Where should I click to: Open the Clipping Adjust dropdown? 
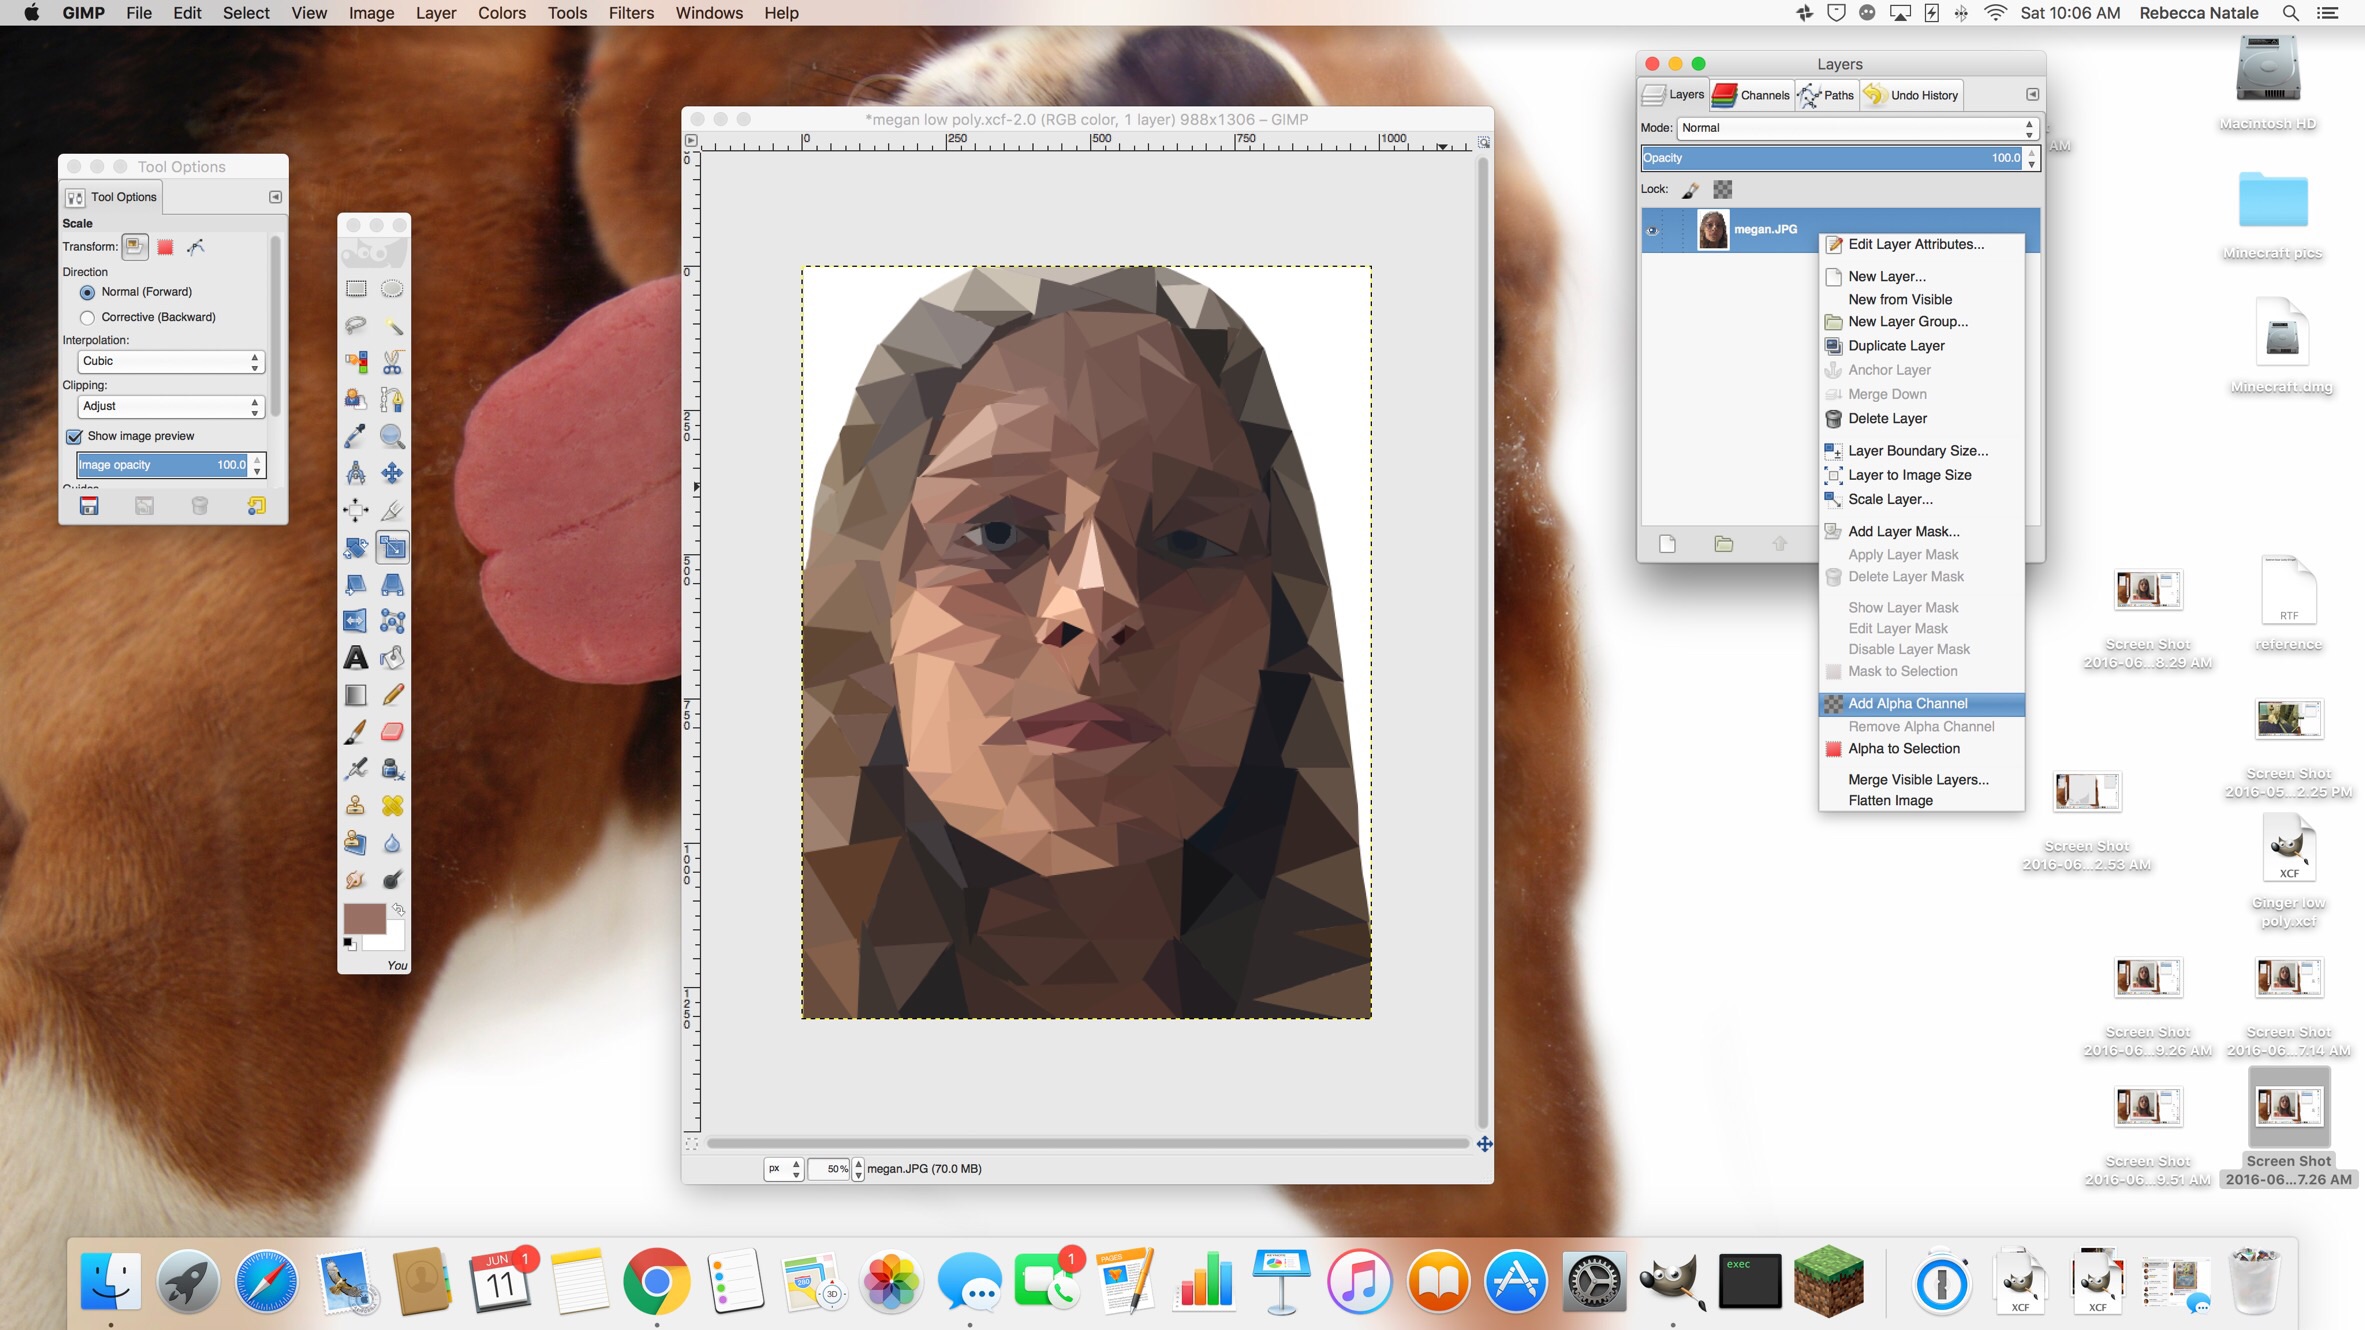[171, 406]
